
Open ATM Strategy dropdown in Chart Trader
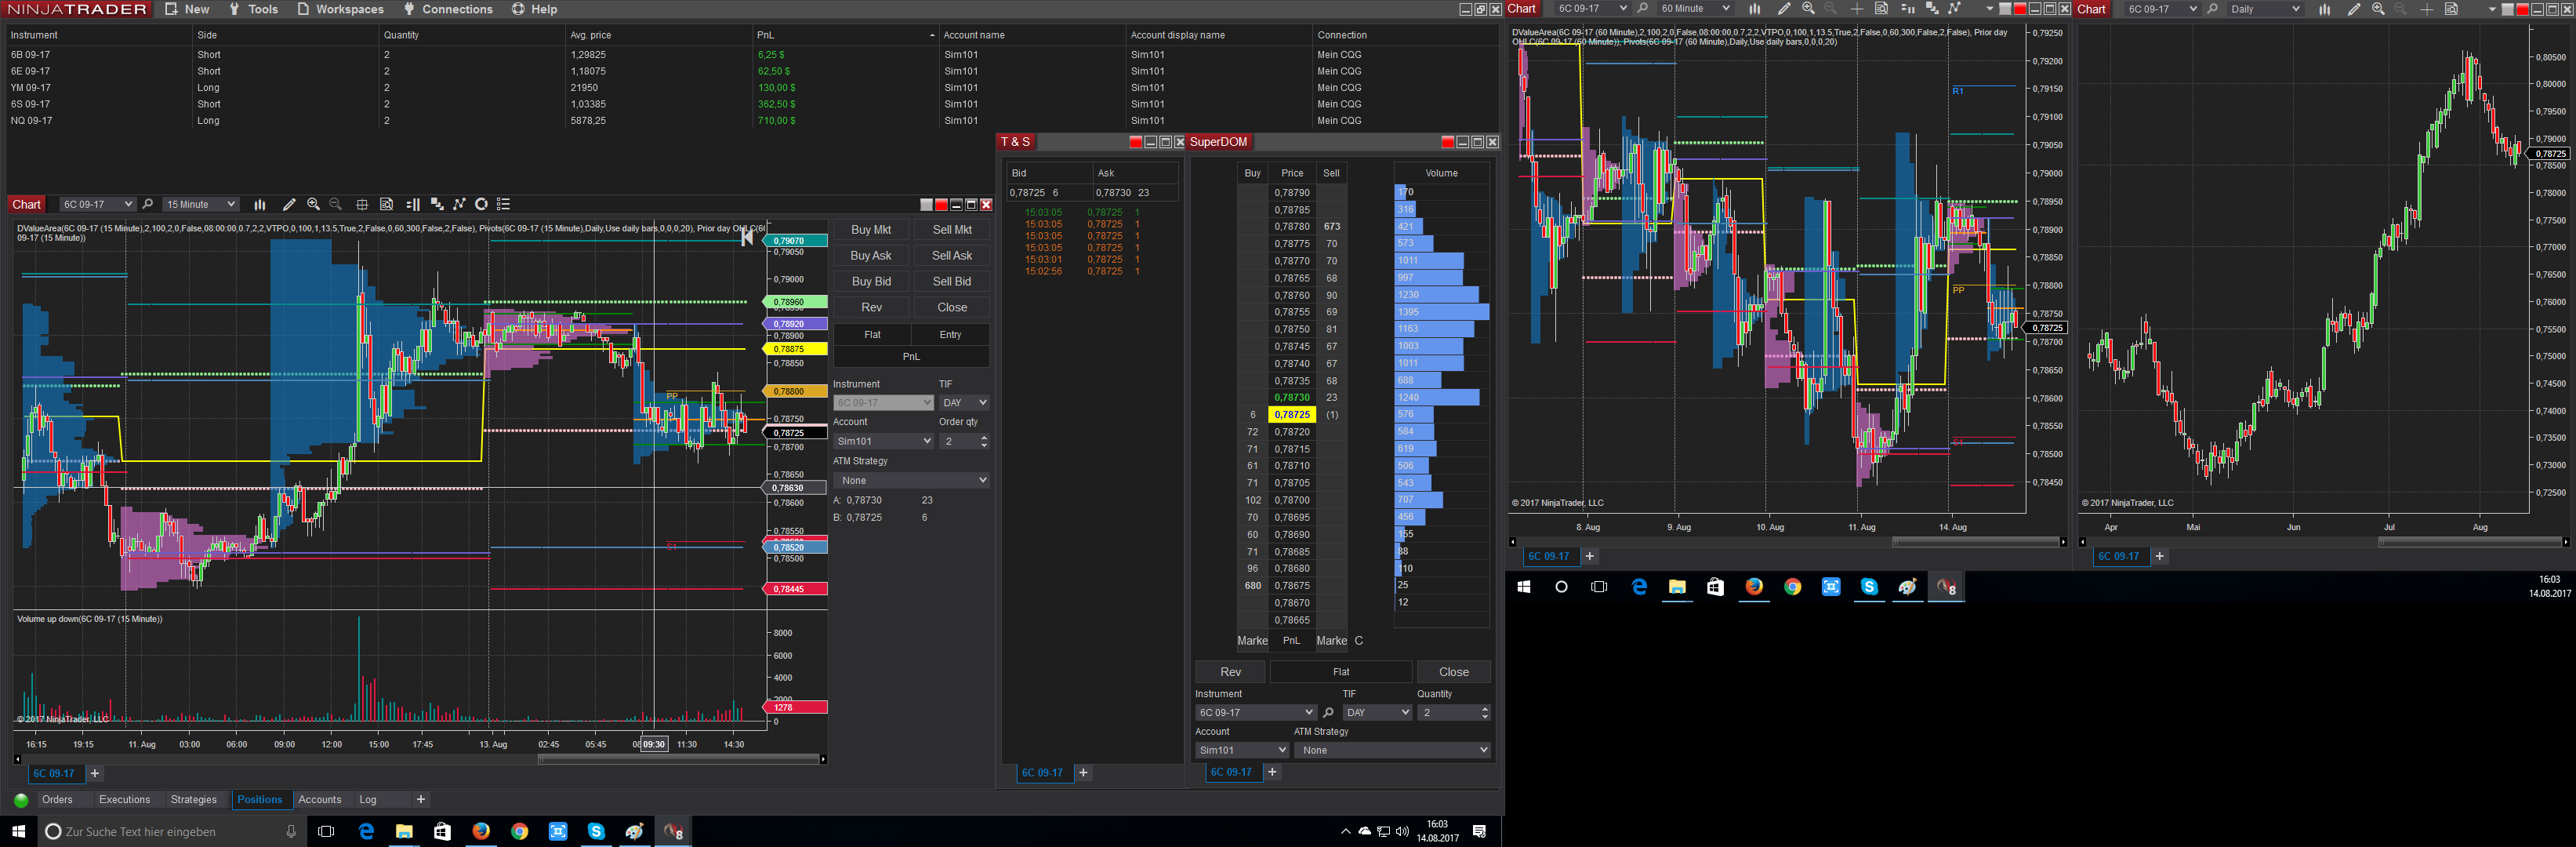(911, 480)
